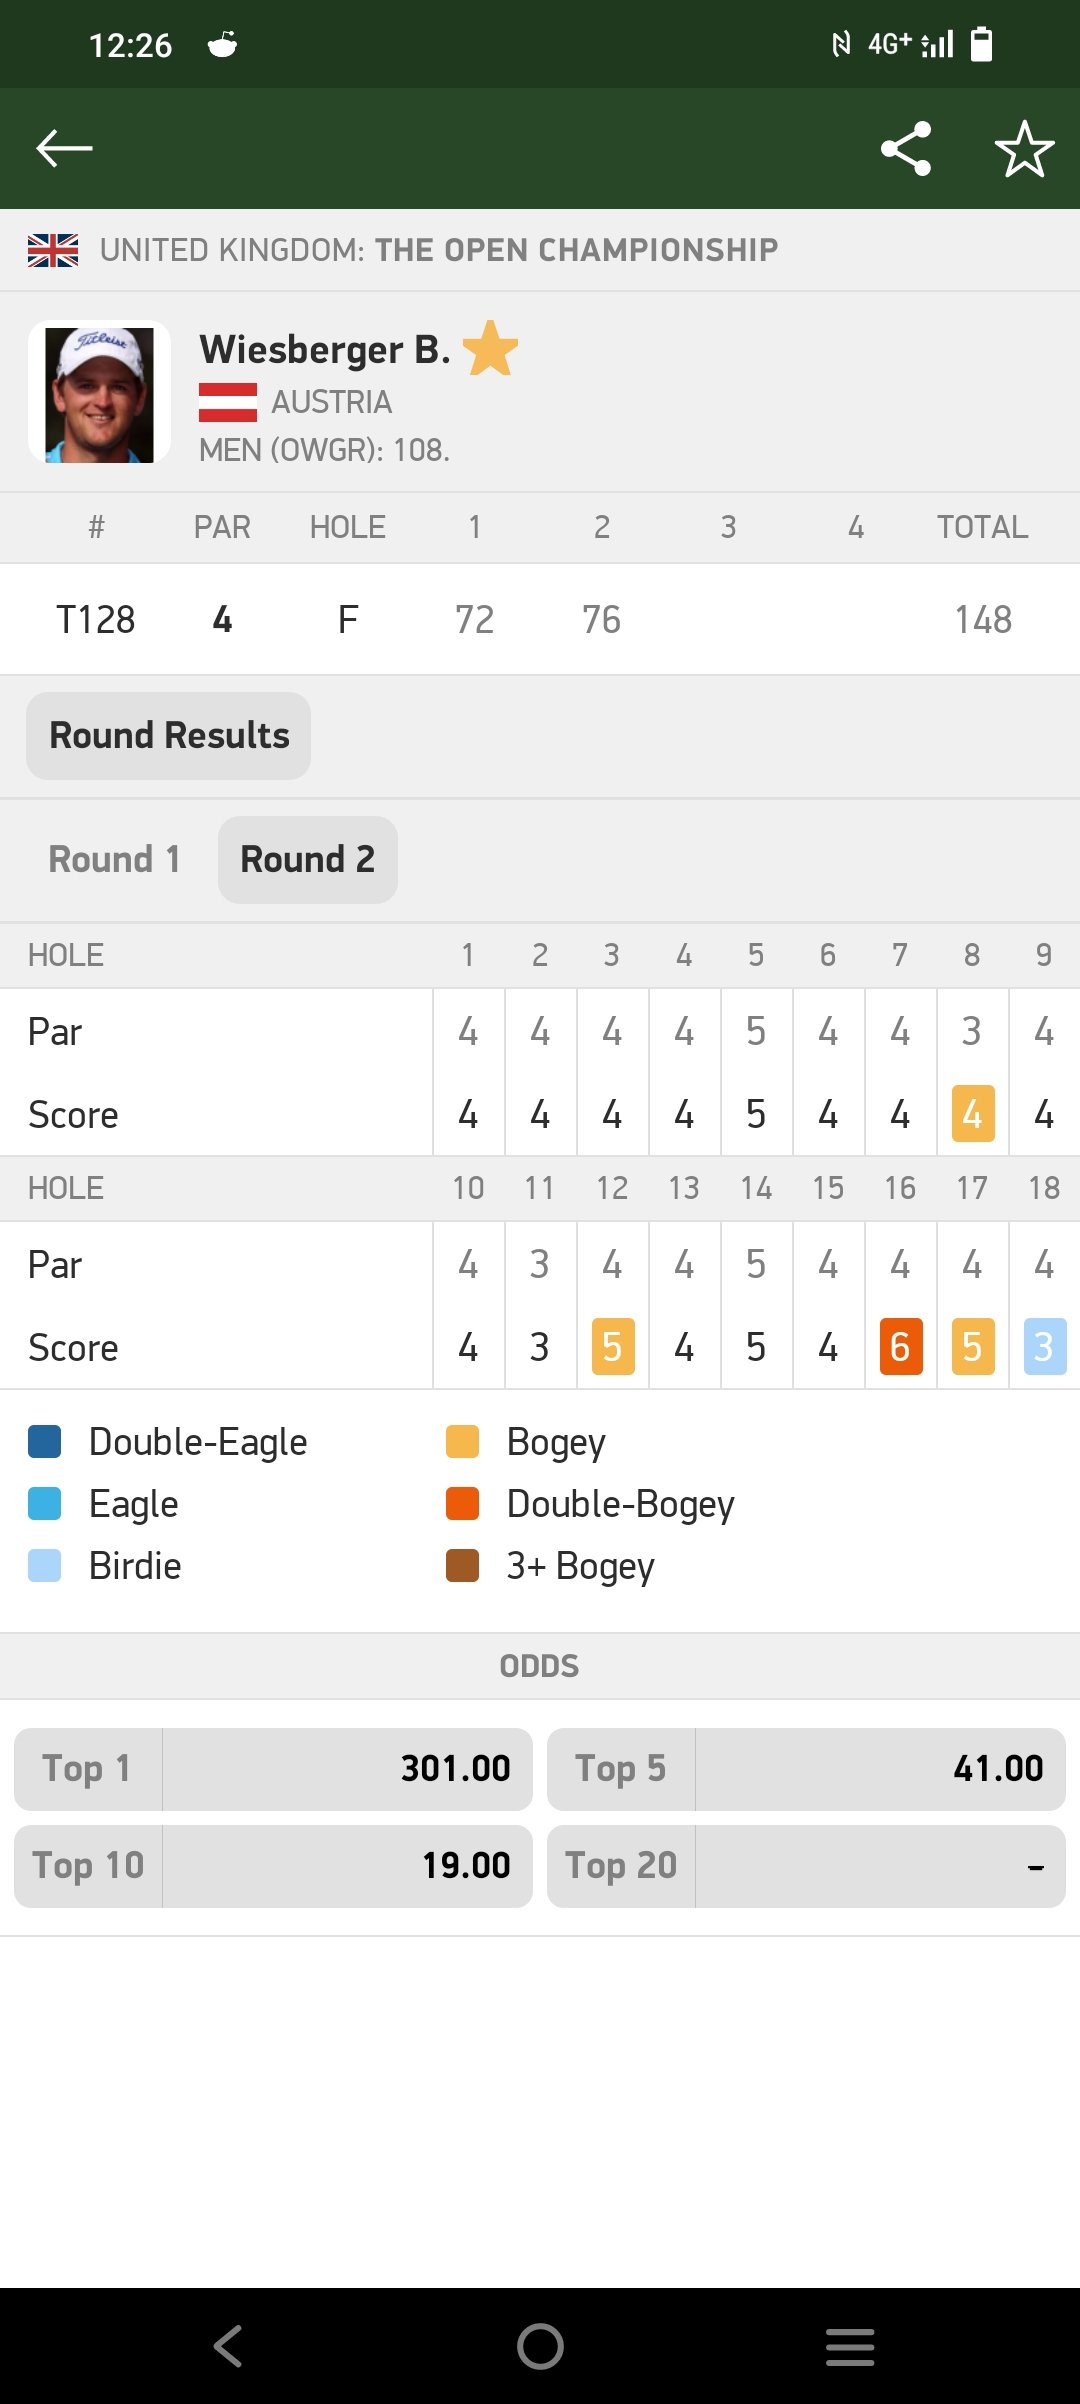Switch to the Round 2 tab
This screenshot has height=2404, width=1080.
tap(308, 860)
